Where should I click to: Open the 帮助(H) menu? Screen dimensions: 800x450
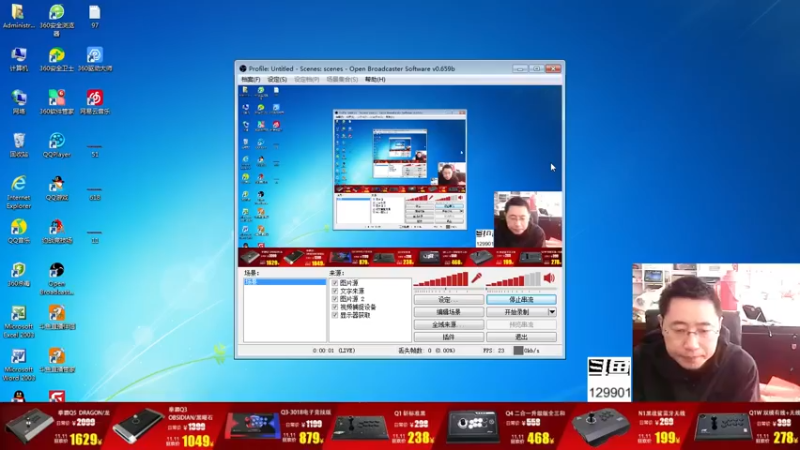(x=375, y=80)
